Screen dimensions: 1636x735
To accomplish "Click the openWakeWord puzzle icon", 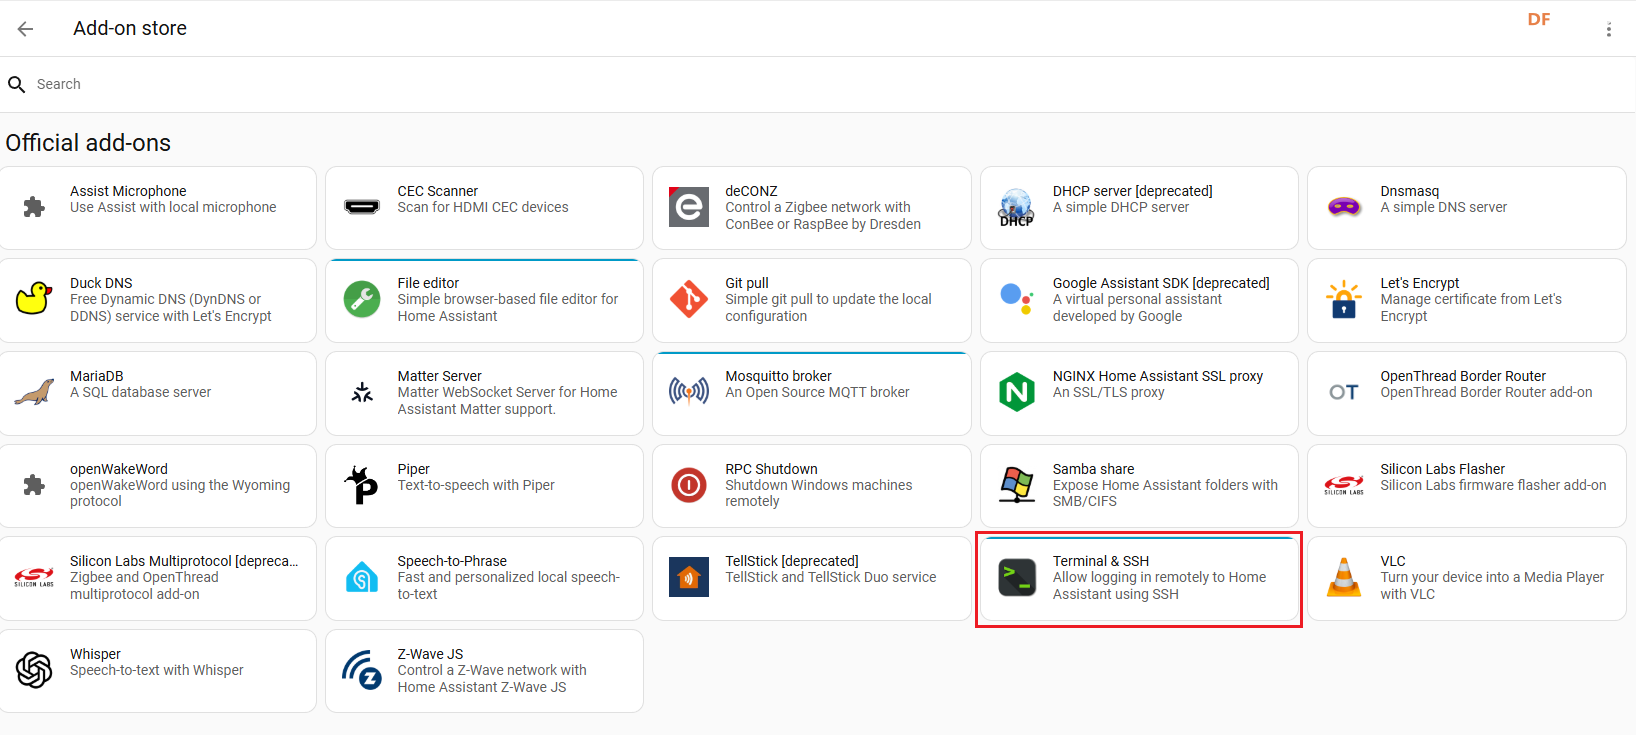I will pos(34,485).
